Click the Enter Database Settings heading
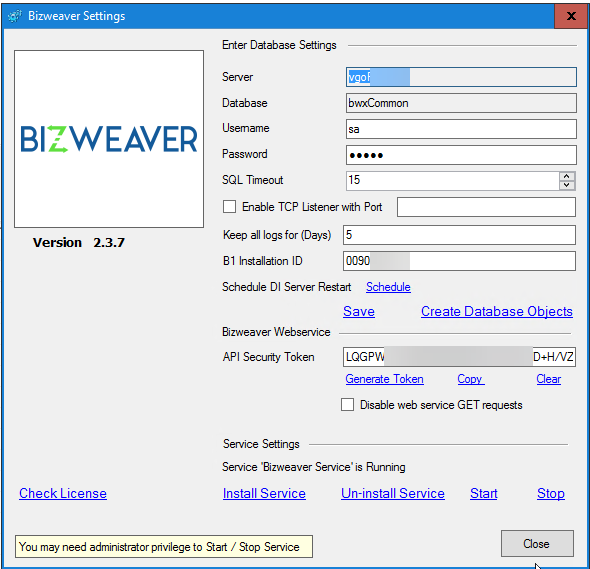Screen dimensions: 590x569 coord(279,45)
